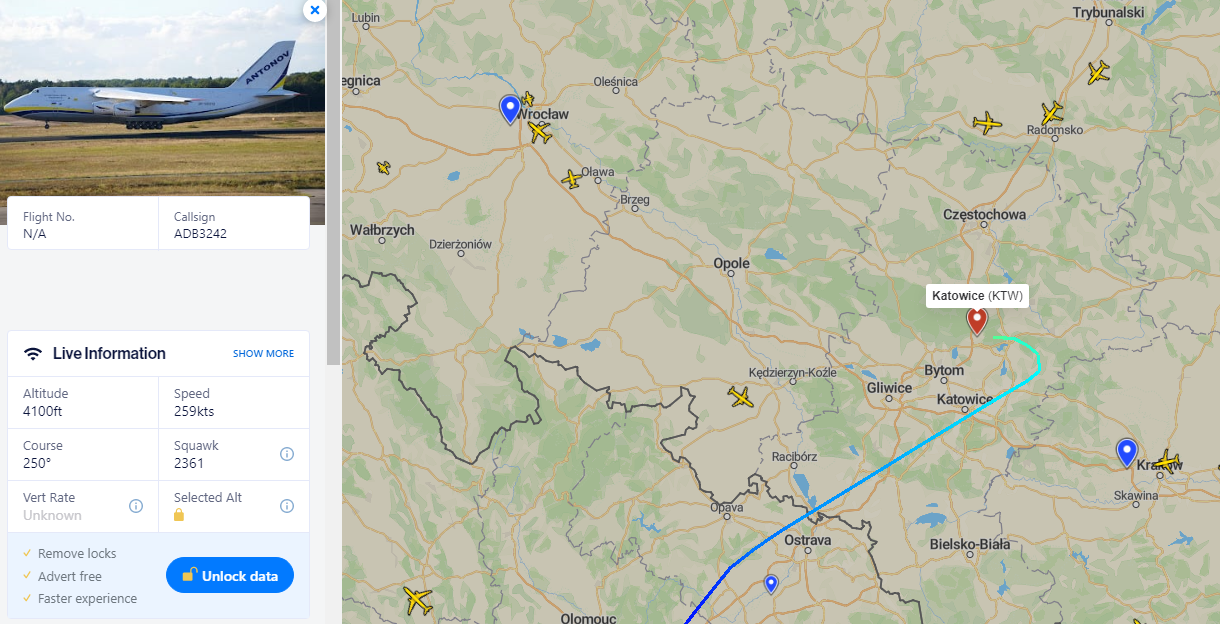Select the blue airport pin near Wrocław
Screen dimensions: 1220x624
(x=510, y=109)
